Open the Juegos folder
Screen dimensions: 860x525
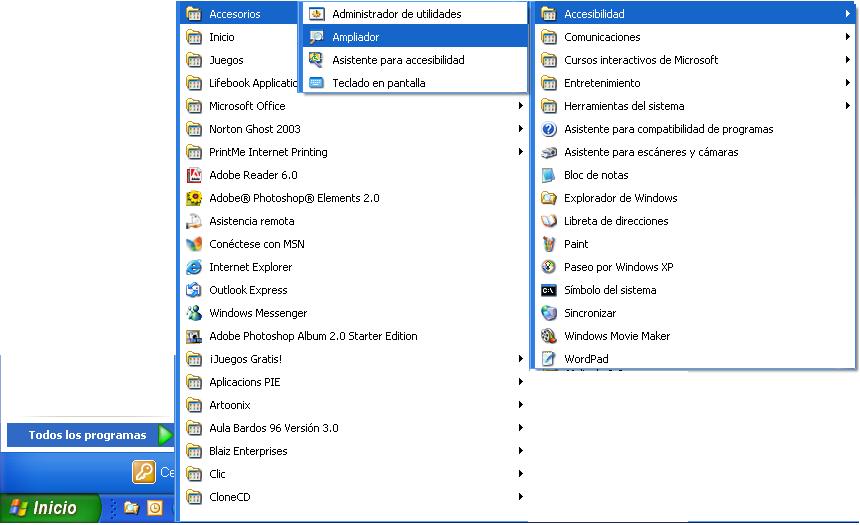pos(239,60)
